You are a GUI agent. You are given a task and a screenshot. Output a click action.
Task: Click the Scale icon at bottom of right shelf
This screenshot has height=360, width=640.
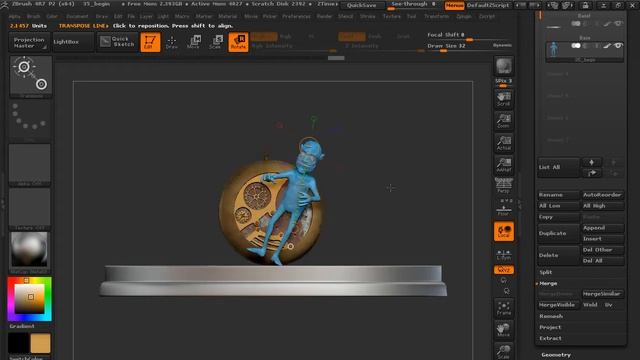click(x=504, y=351)
